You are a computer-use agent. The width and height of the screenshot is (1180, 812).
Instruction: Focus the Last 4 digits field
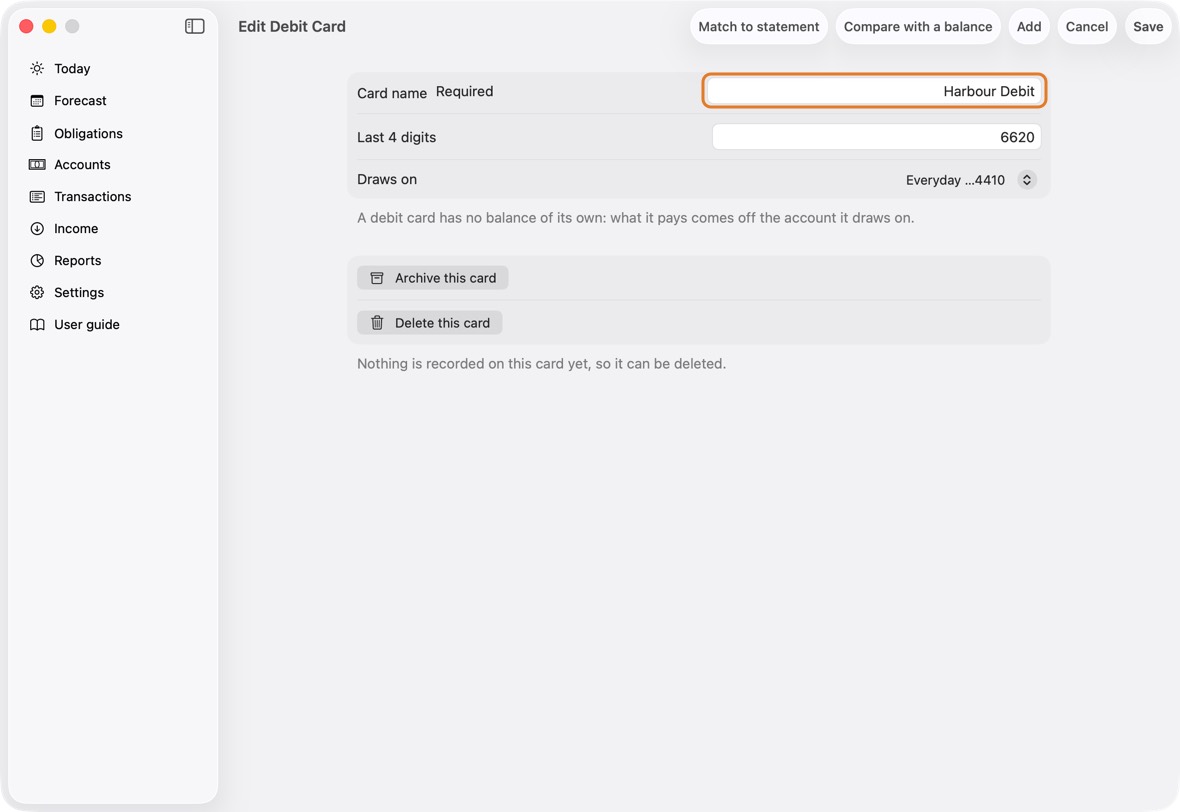877,137
